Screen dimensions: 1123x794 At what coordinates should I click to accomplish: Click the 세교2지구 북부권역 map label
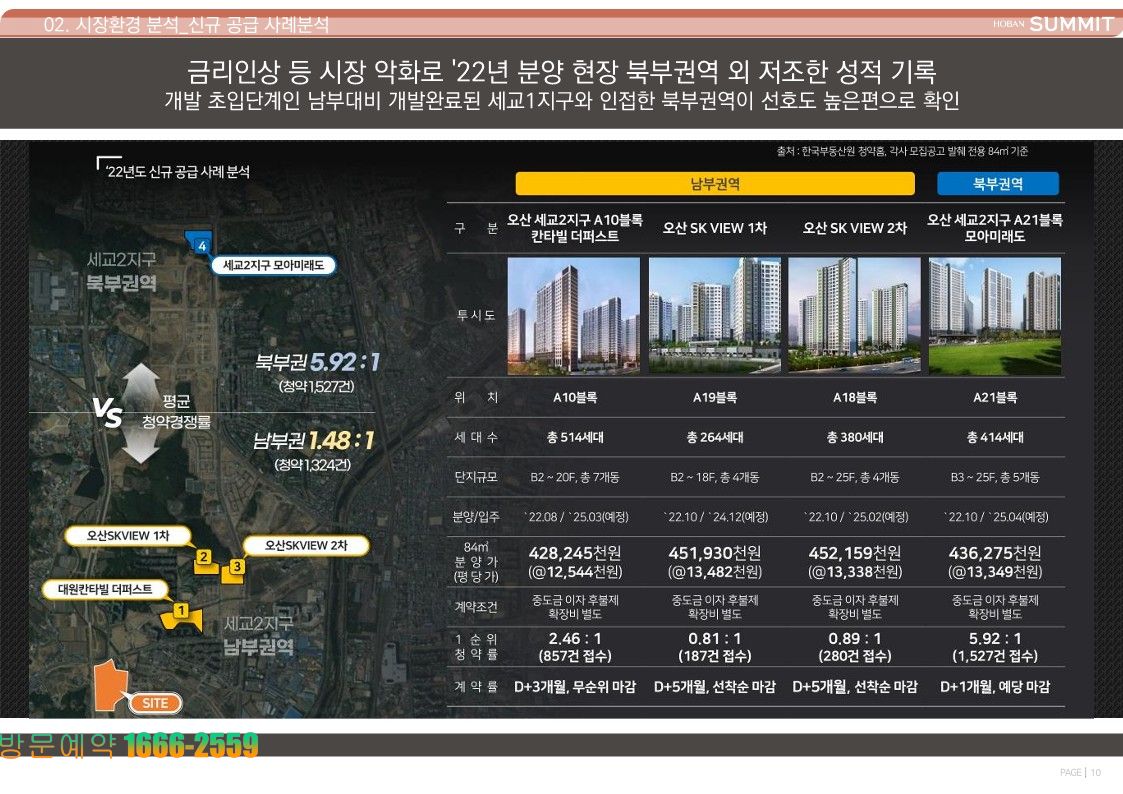point(121,271)
